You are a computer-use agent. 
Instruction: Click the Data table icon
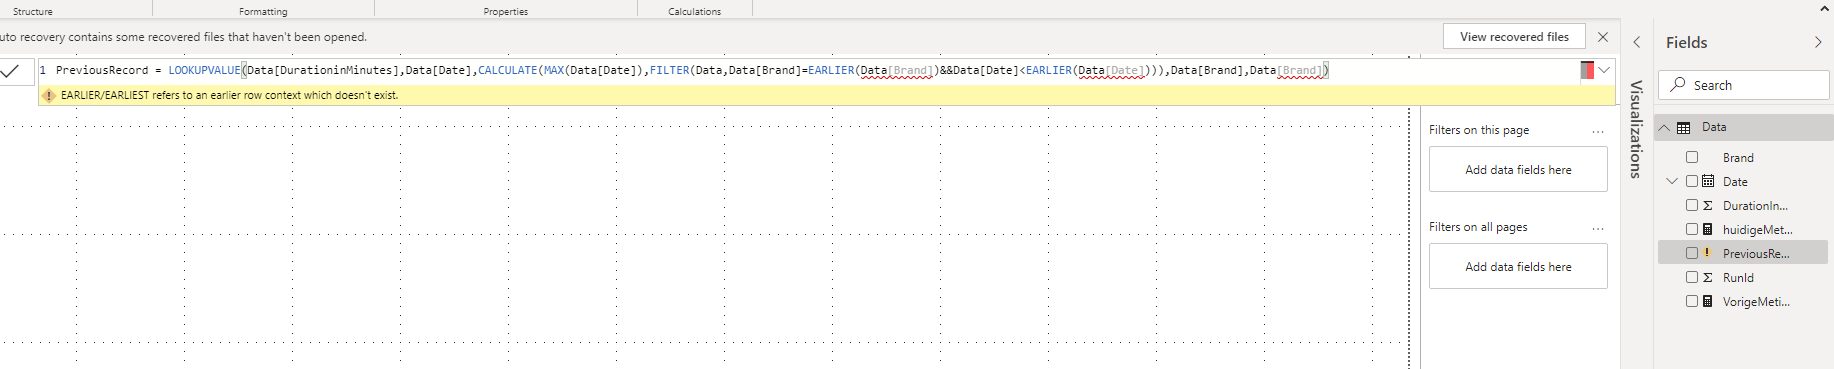click(1684, 128)
